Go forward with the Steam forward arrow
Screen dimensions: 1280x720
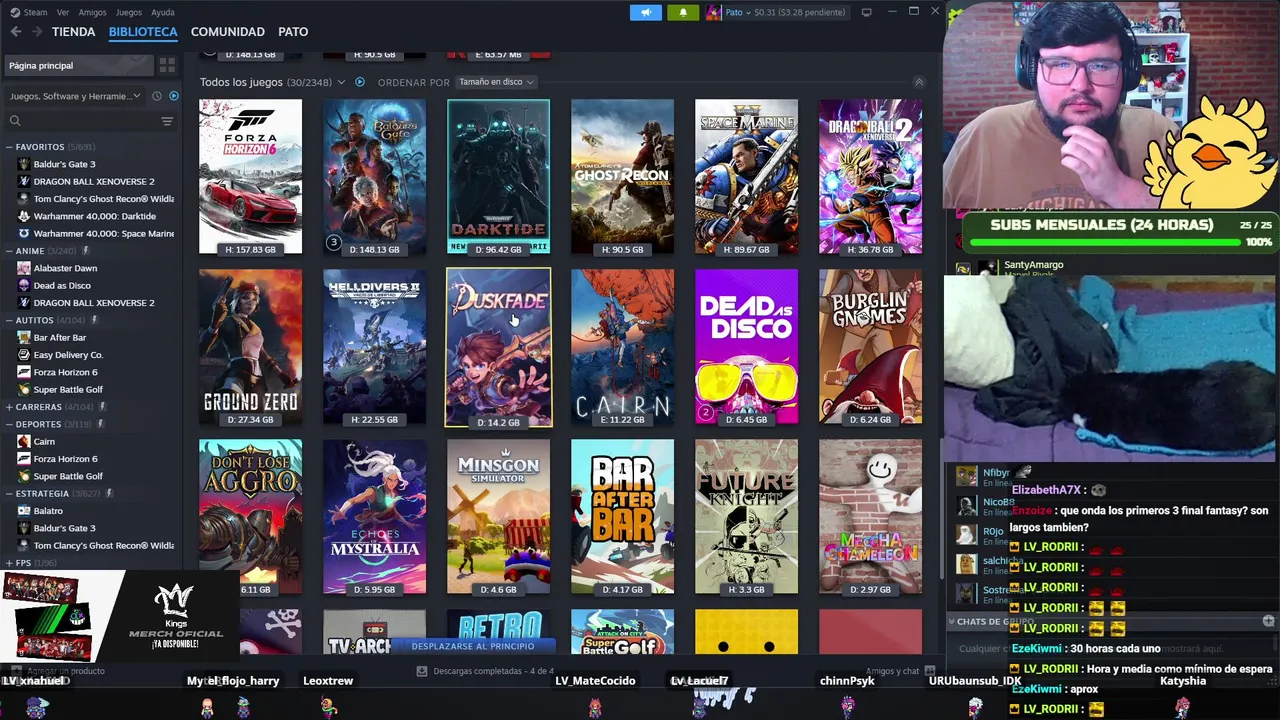[36, 32]
